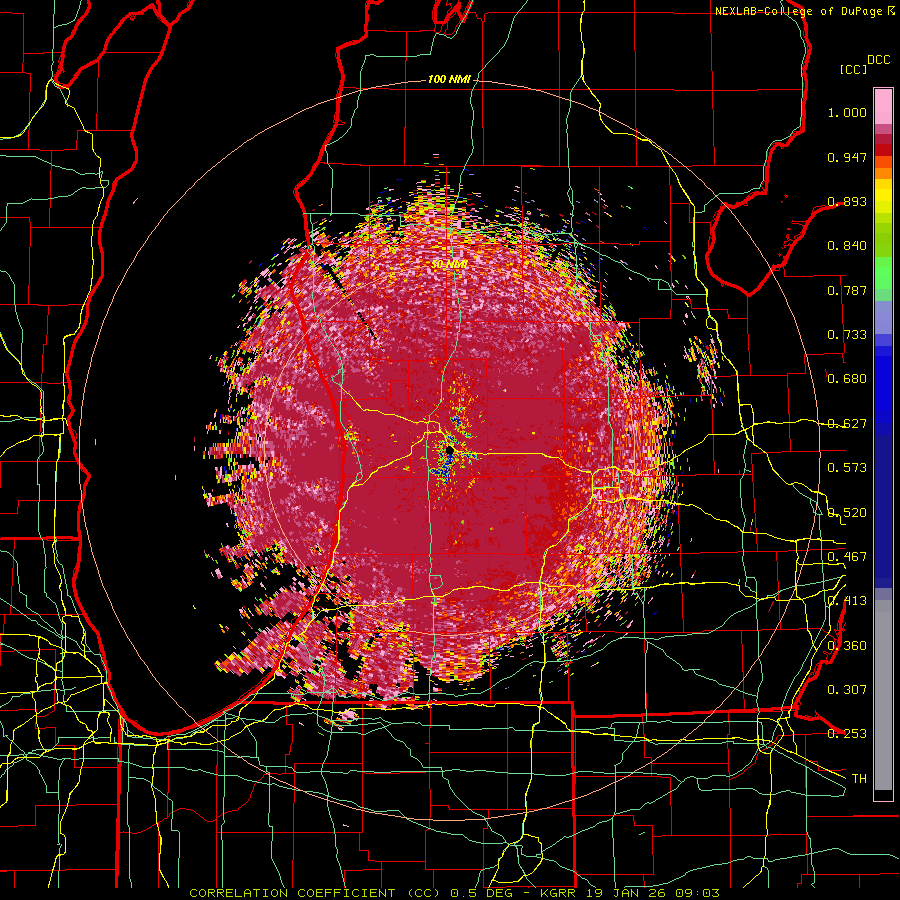900x900 pixels.
Task: Click the 0.947 scale value
Action: coord(847,157)
